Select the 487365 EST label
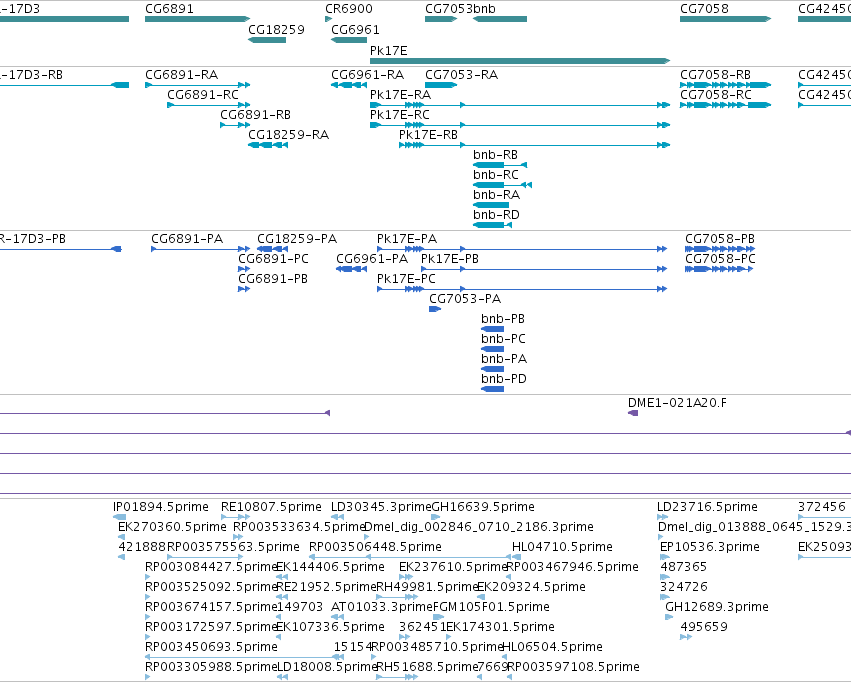 coord(684,568)
